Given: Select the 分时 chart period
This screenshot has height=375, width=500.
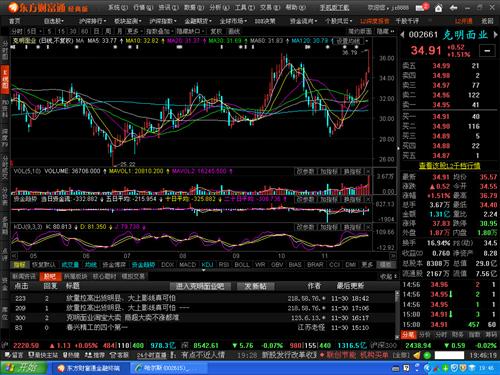Looking at the screenshot, I should click(x=17, y=31).
